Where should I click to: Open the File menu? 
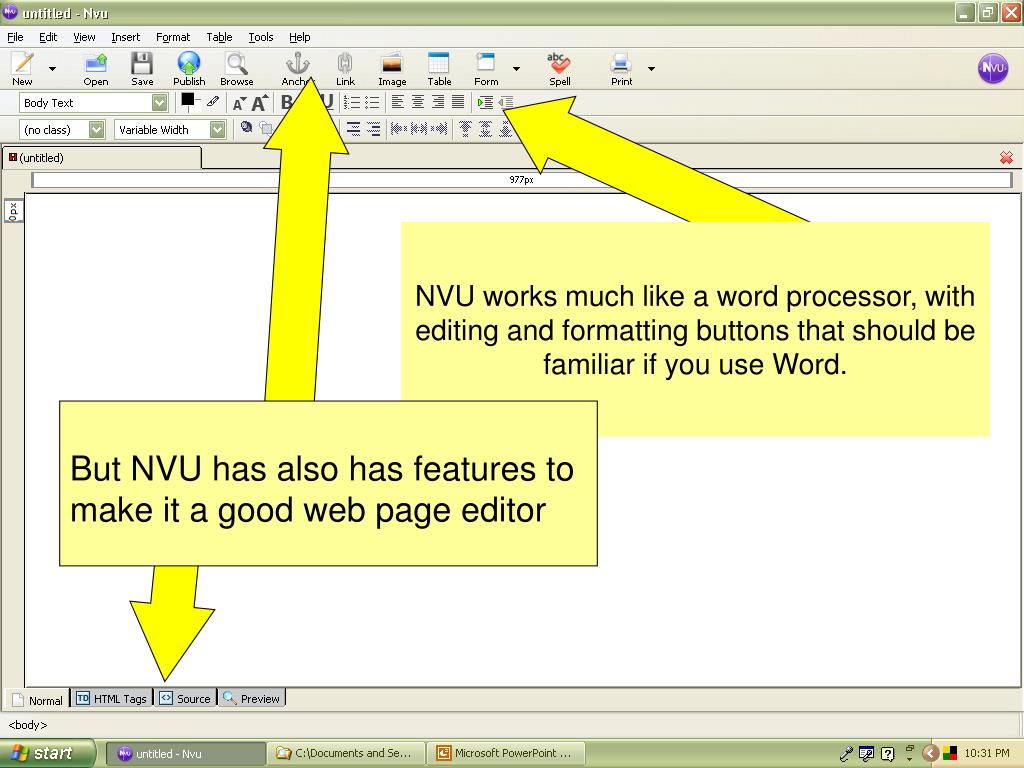[15, 37]
